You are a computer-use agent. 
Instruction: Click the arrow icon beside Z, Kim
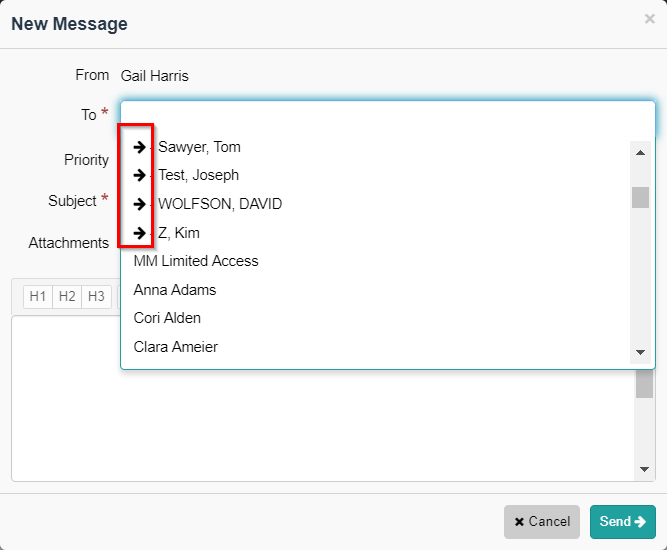click(x=140, y=233)
